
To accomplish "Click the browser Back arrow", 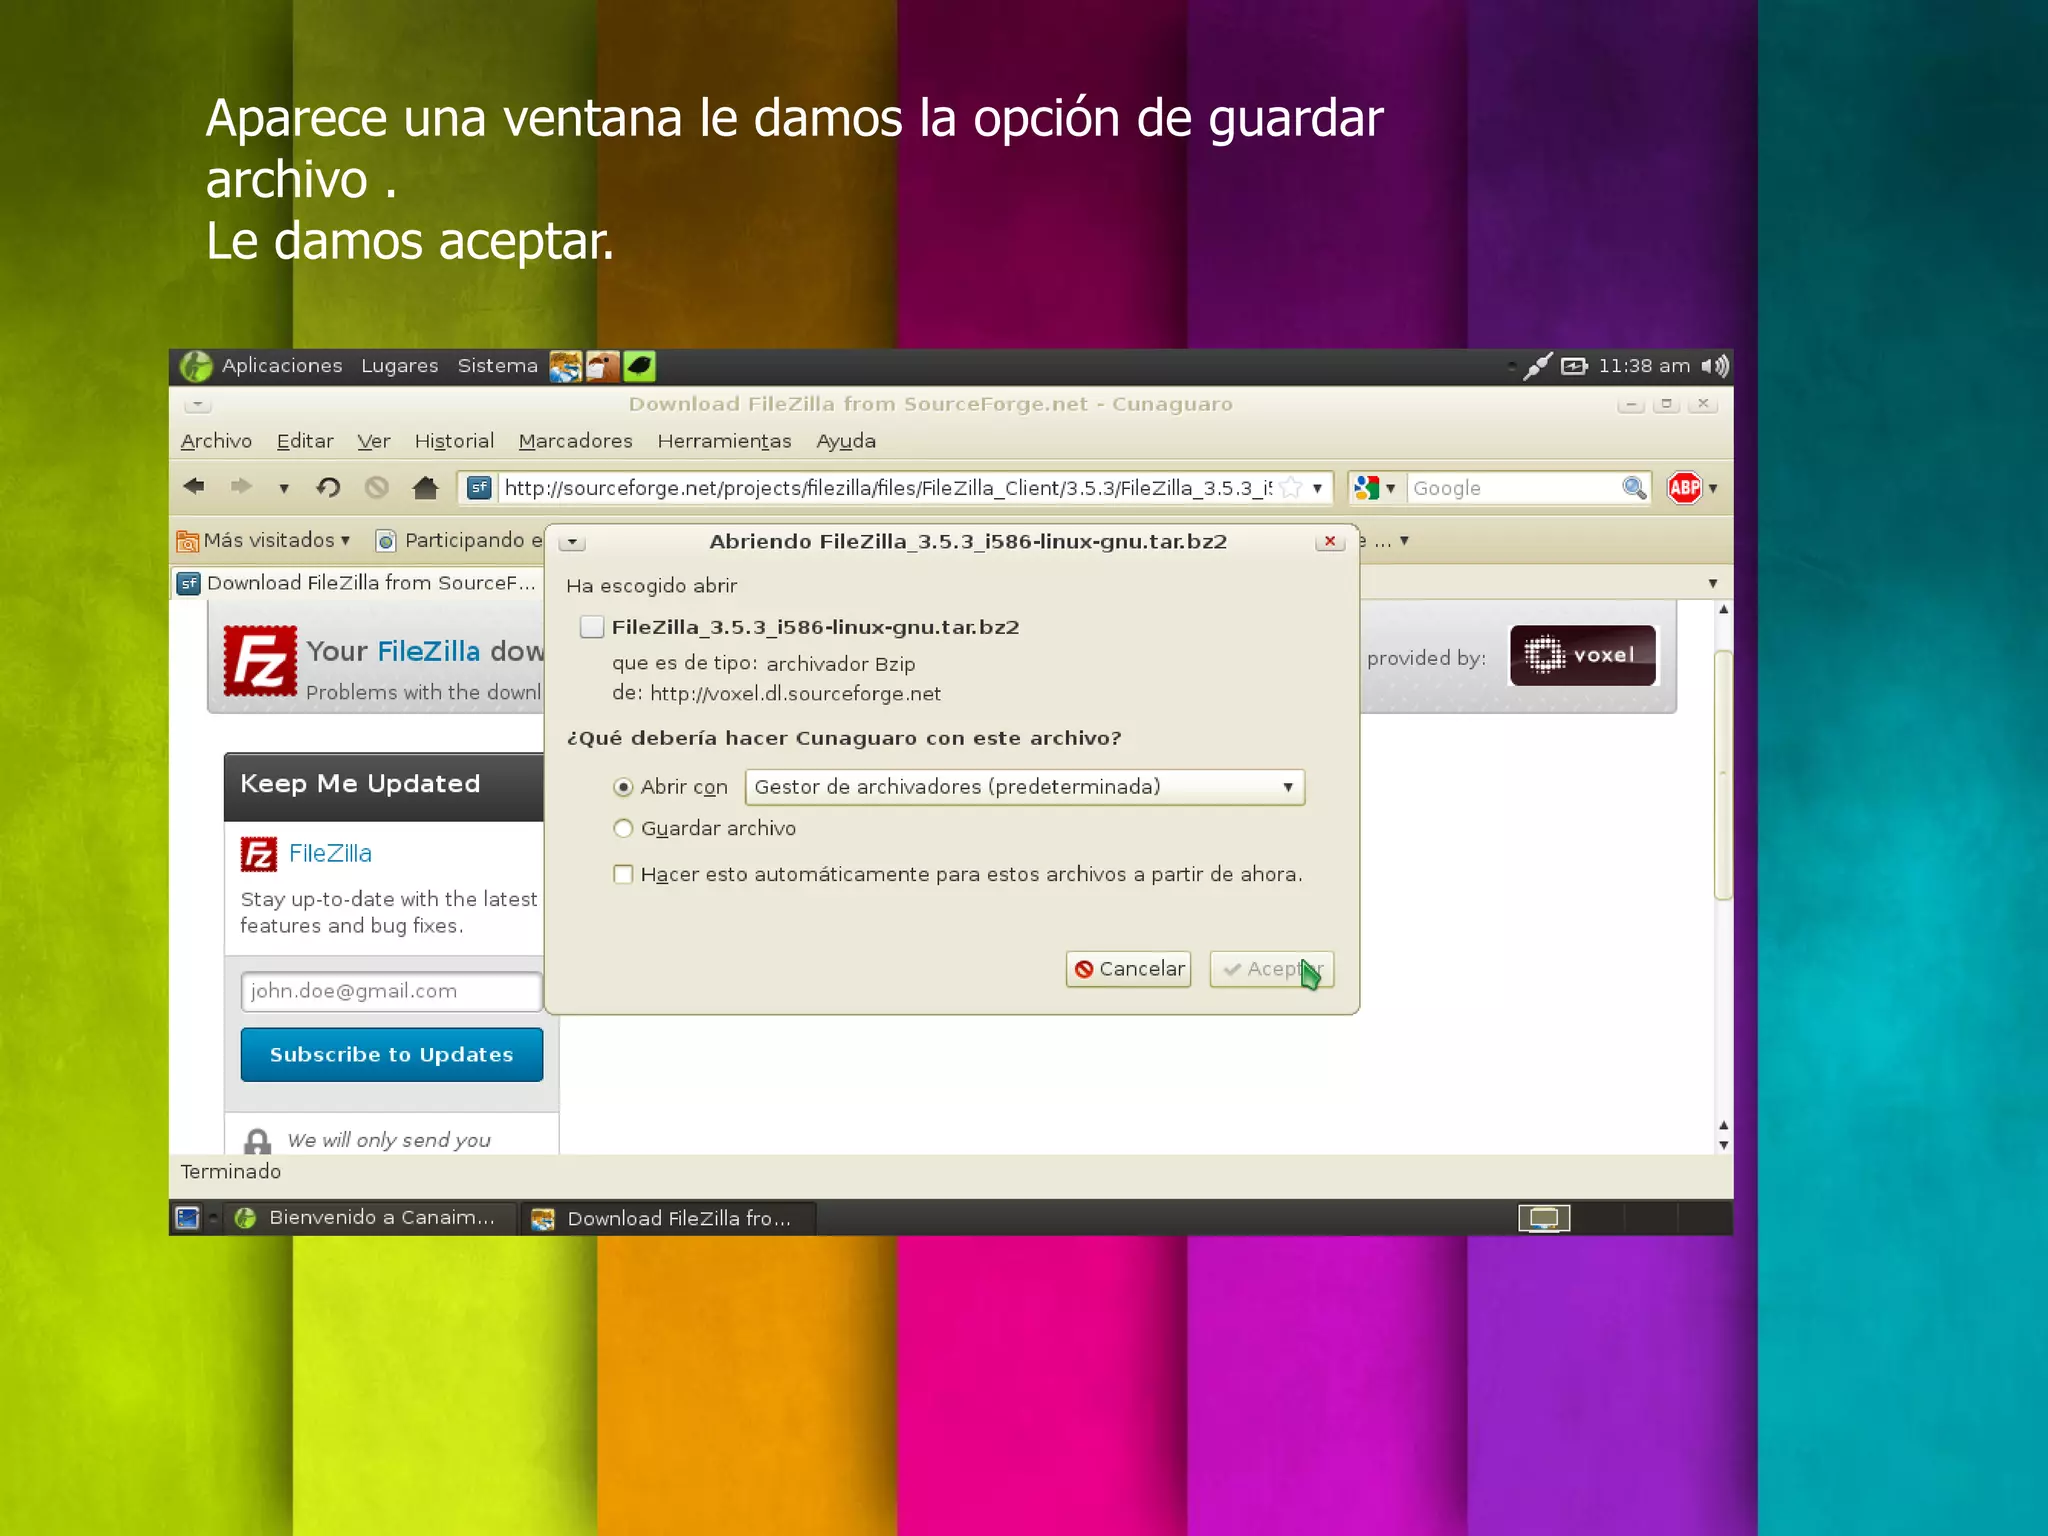I will [194, 487].
